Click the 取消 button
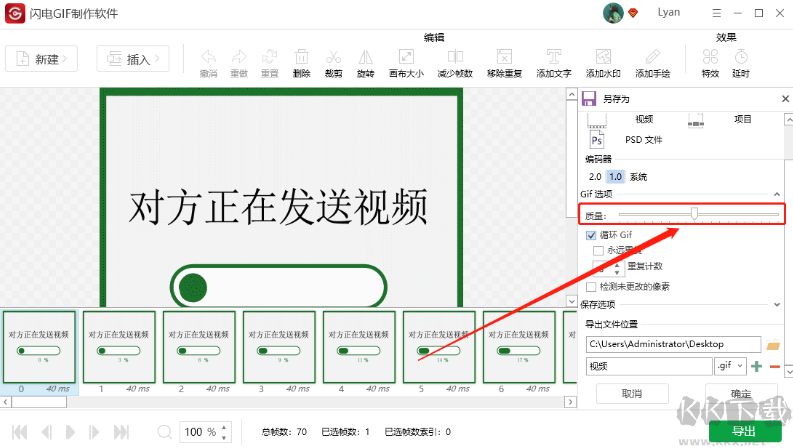793x448 pixels. (632, 394)
